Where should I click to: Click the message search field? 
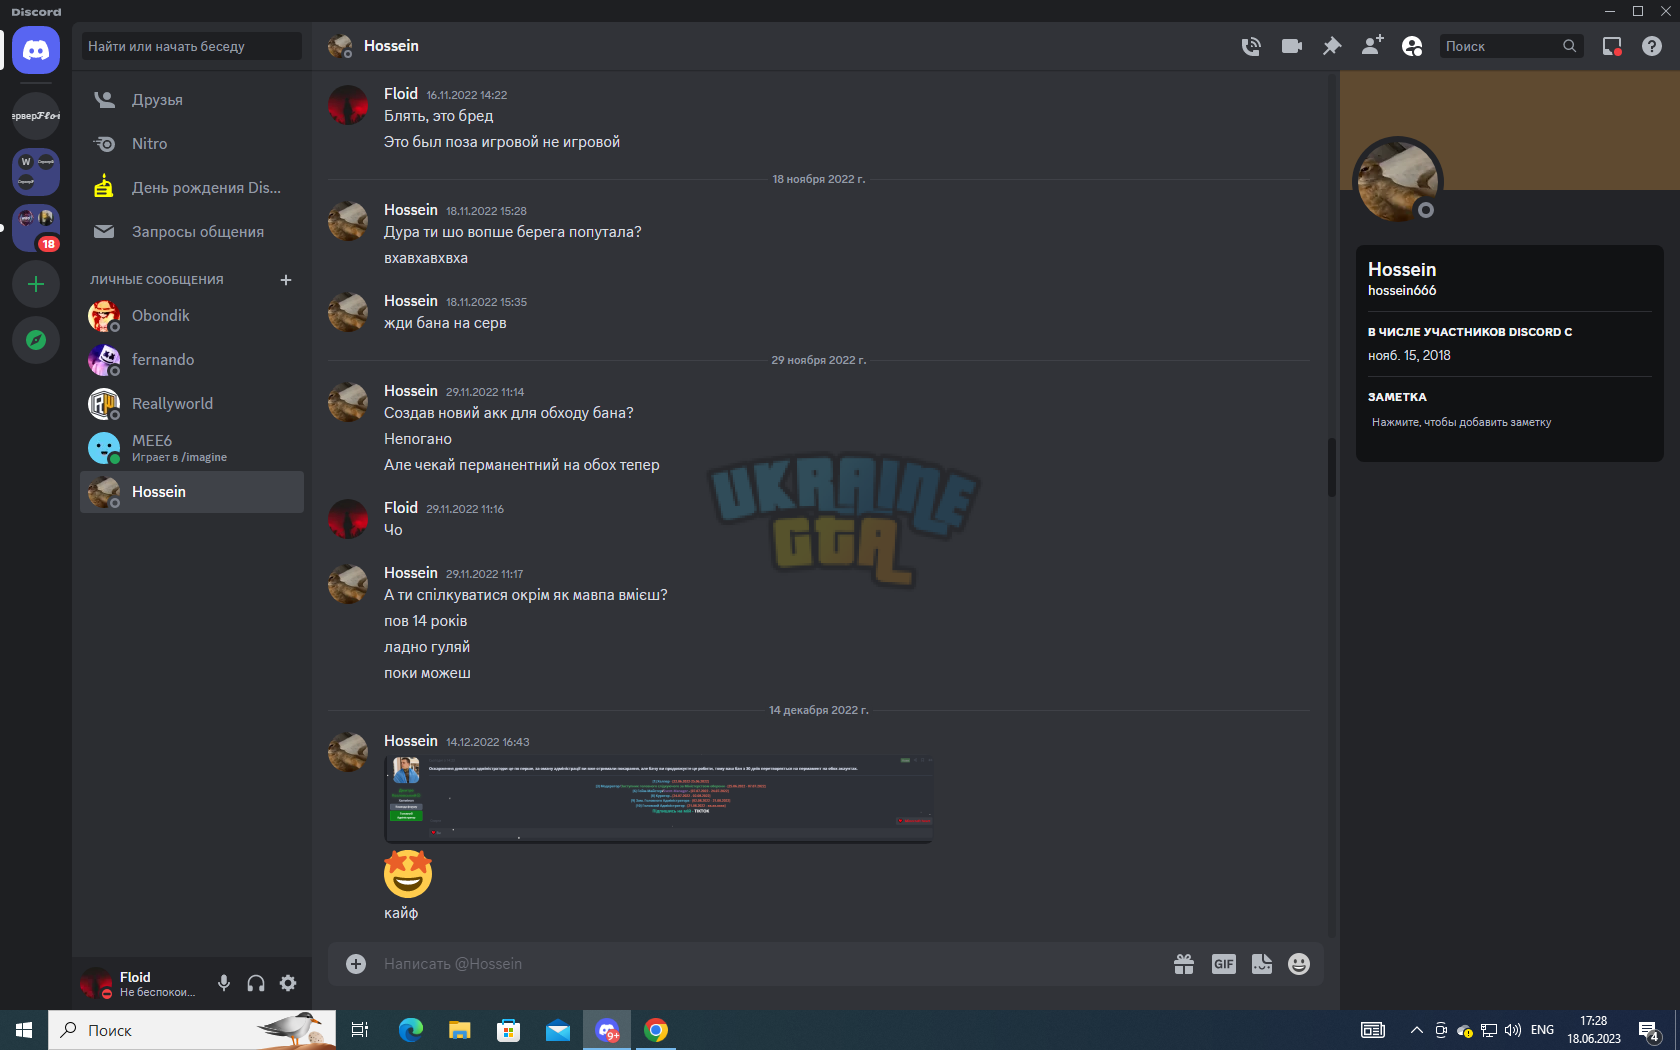[1511, 46]
